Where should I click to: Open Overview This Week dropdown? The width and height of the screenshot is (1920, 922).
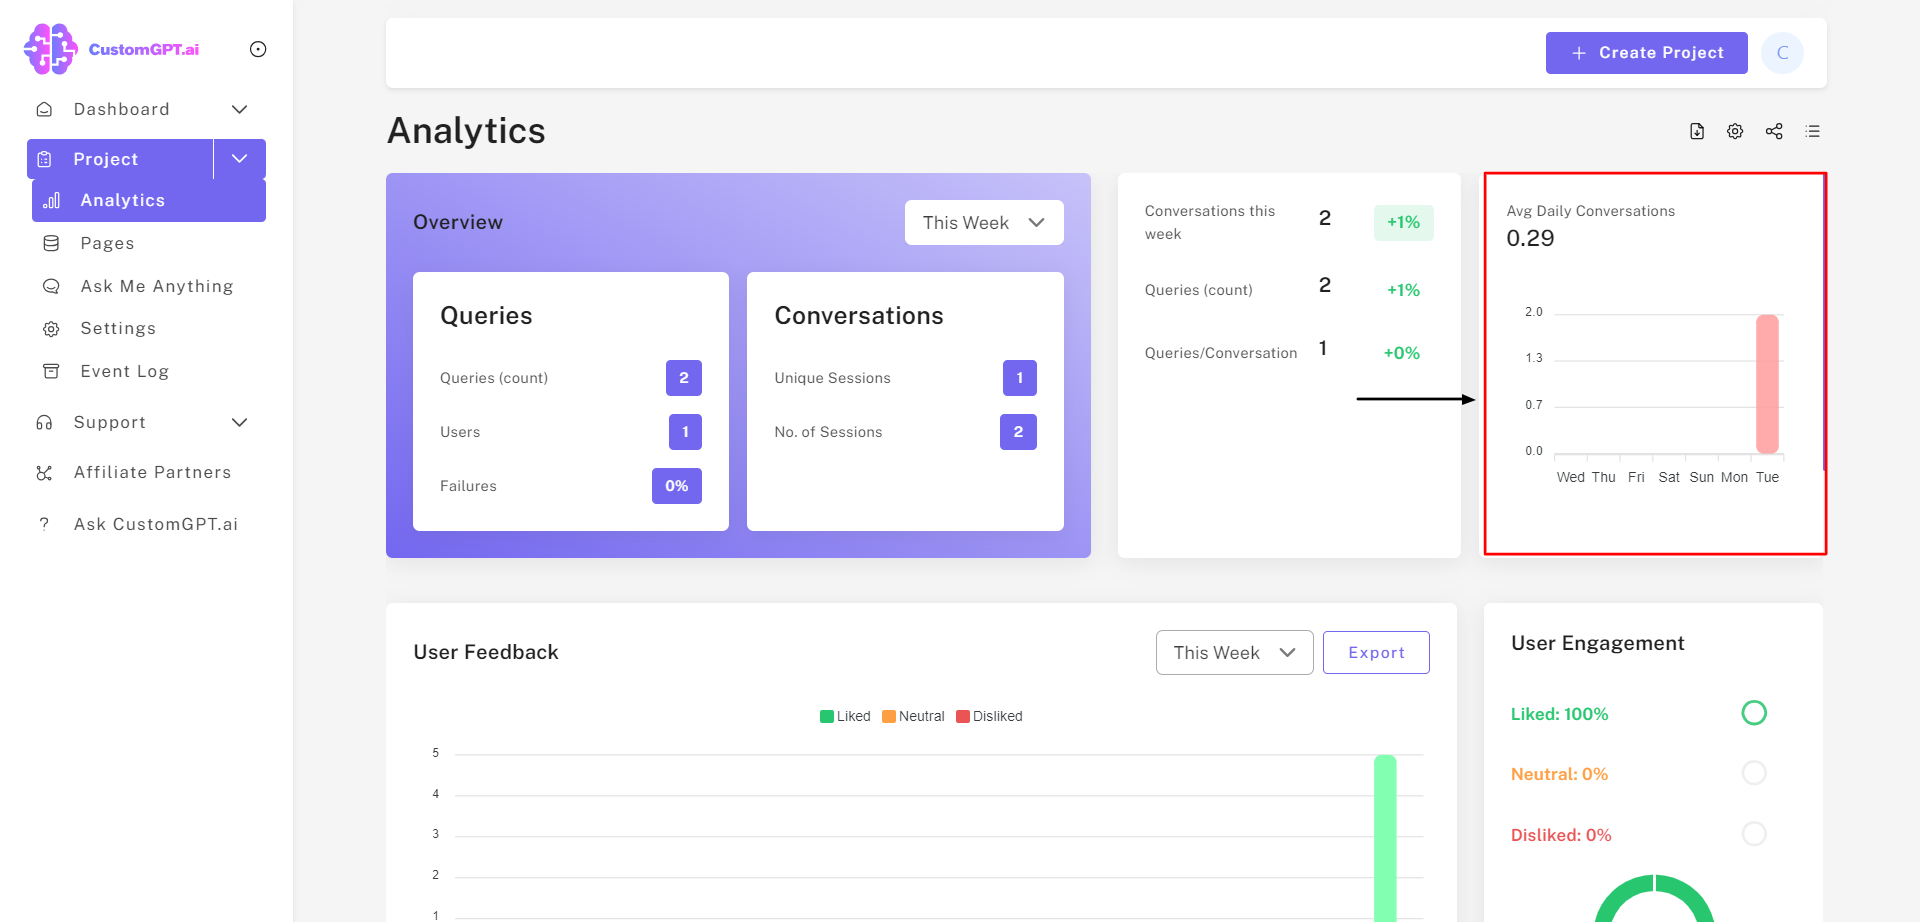[x=984, y=223]
